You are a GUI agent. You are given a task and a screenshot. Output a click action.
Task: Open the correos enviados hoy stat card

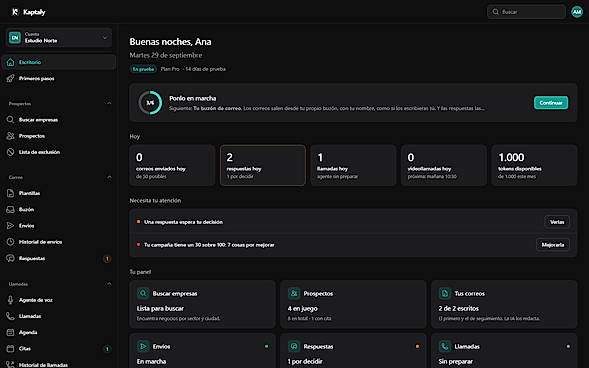(172, 165)
